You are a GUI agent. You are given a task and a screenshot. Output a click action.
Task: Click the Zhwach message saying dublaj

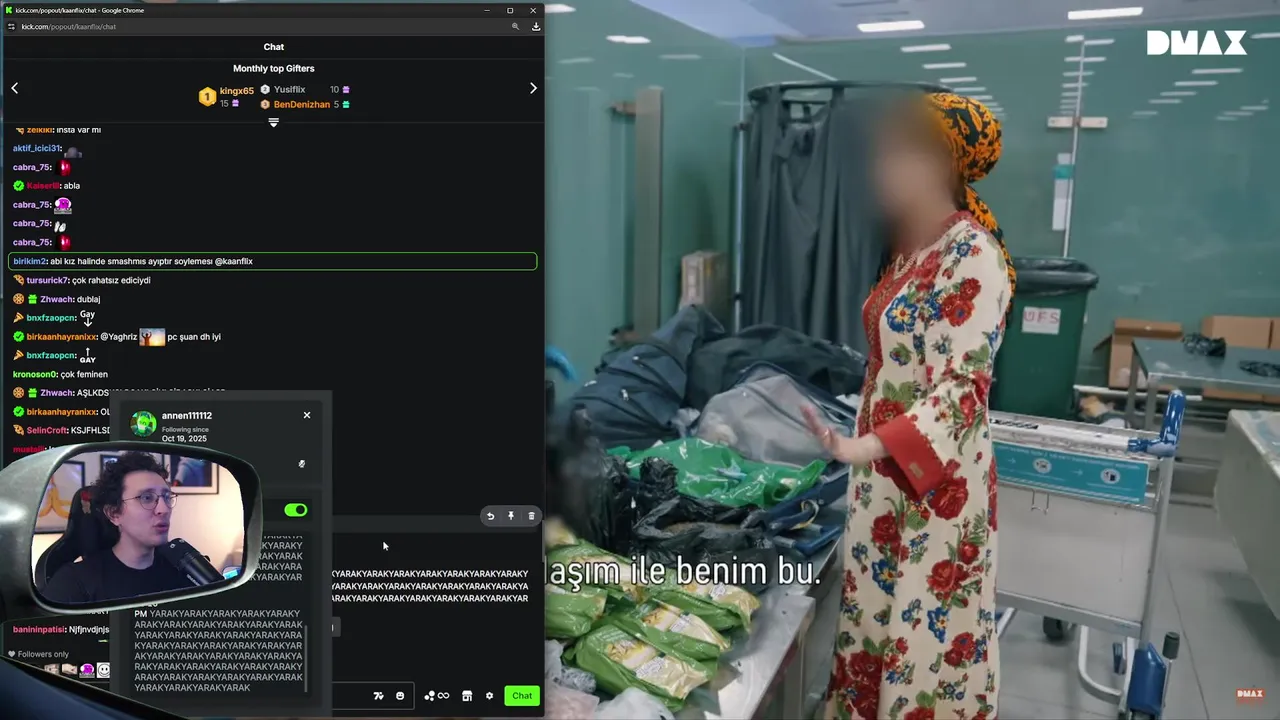pos(88,299)
